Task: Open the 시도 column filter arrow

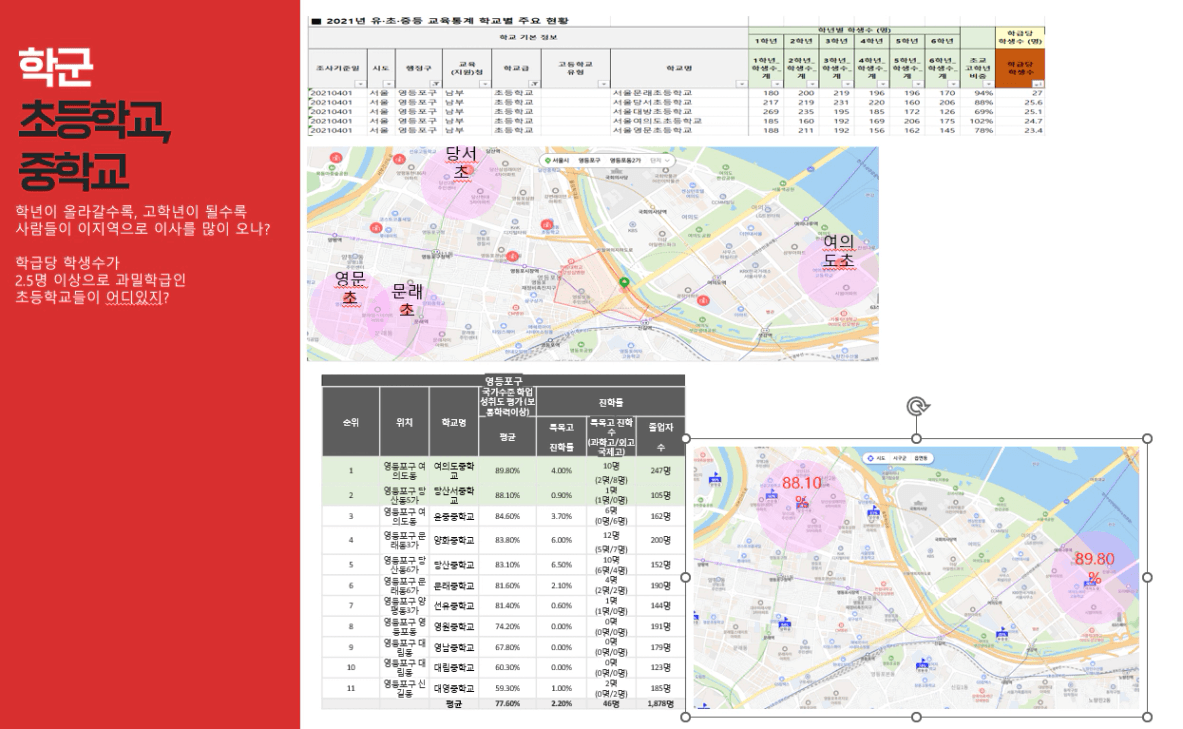Action: [x=388, y=84]
